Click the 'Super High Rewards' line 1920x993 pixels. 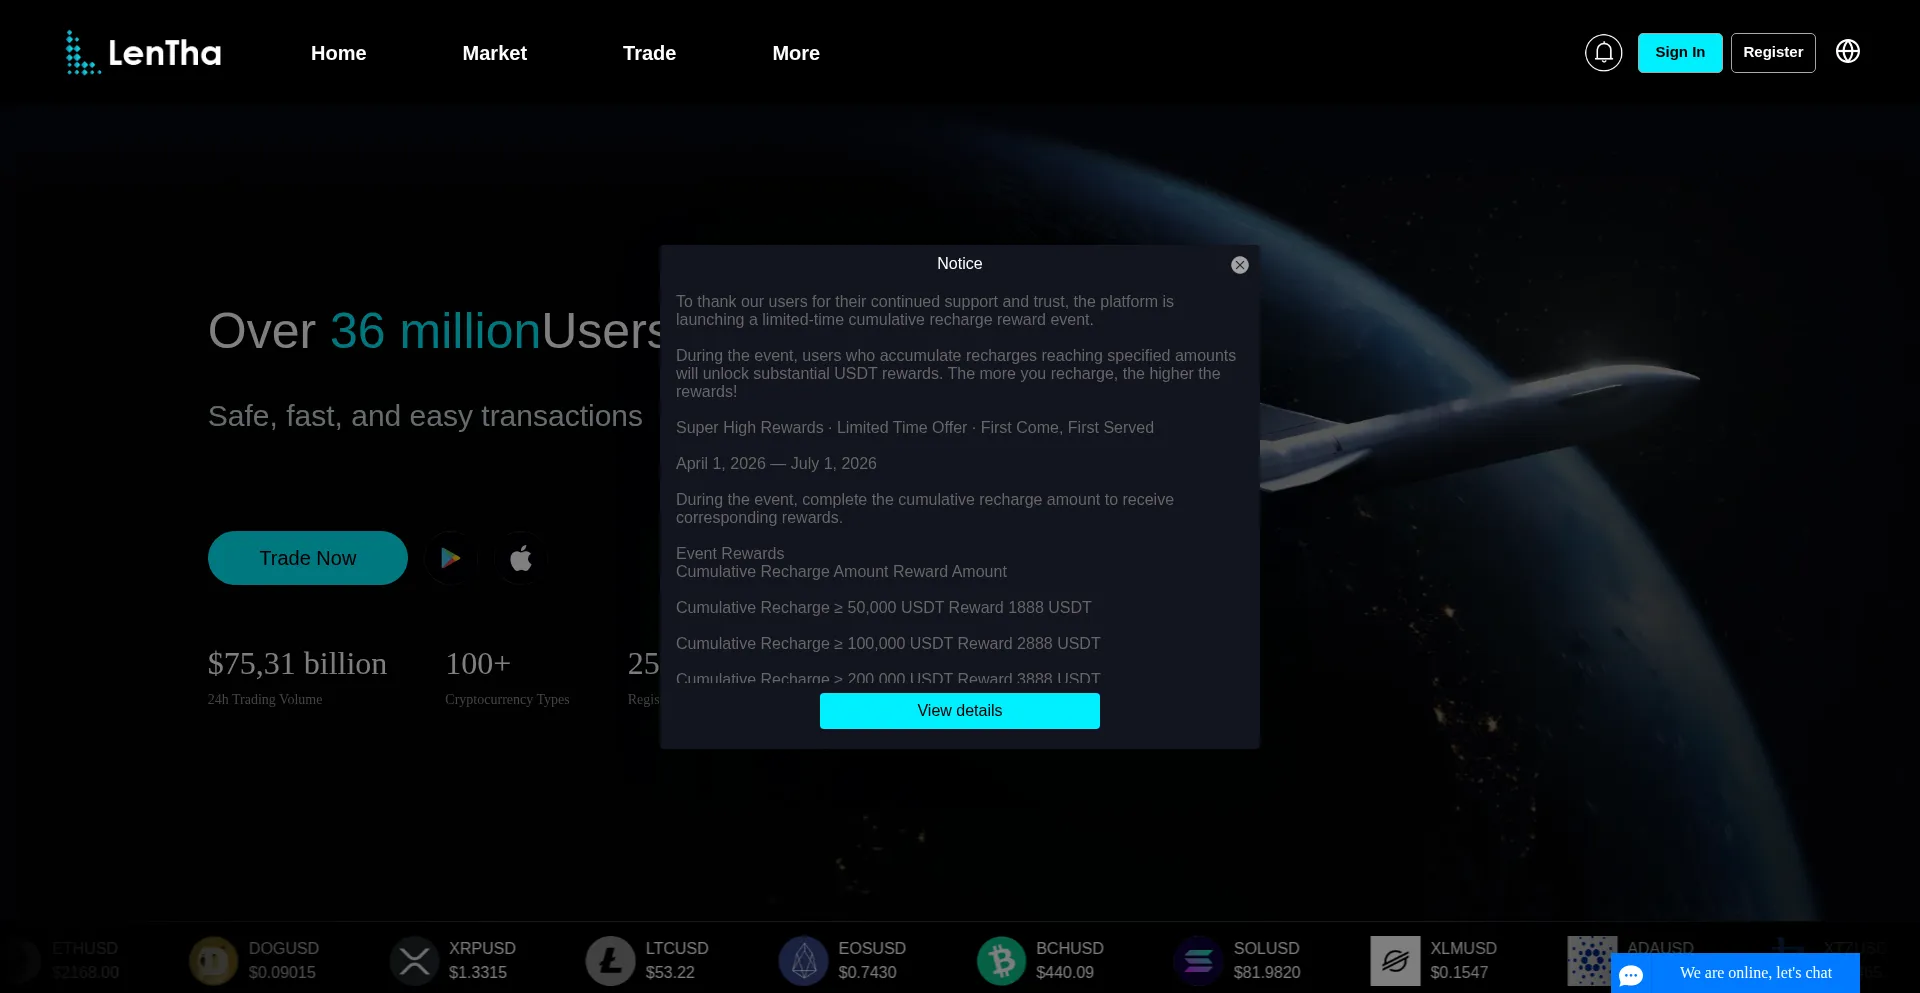point(915,428)
